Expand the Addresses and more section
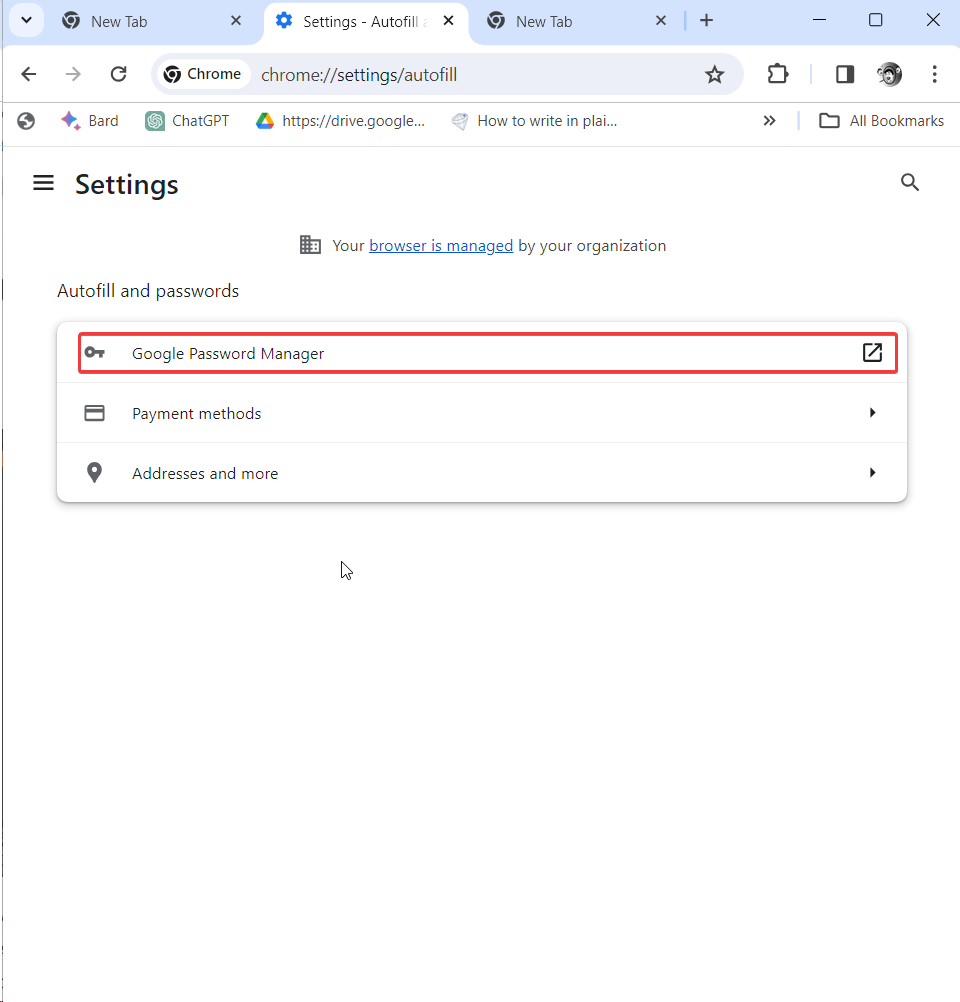The height and width of the screenshot is (1002, 960). point(871,472)
